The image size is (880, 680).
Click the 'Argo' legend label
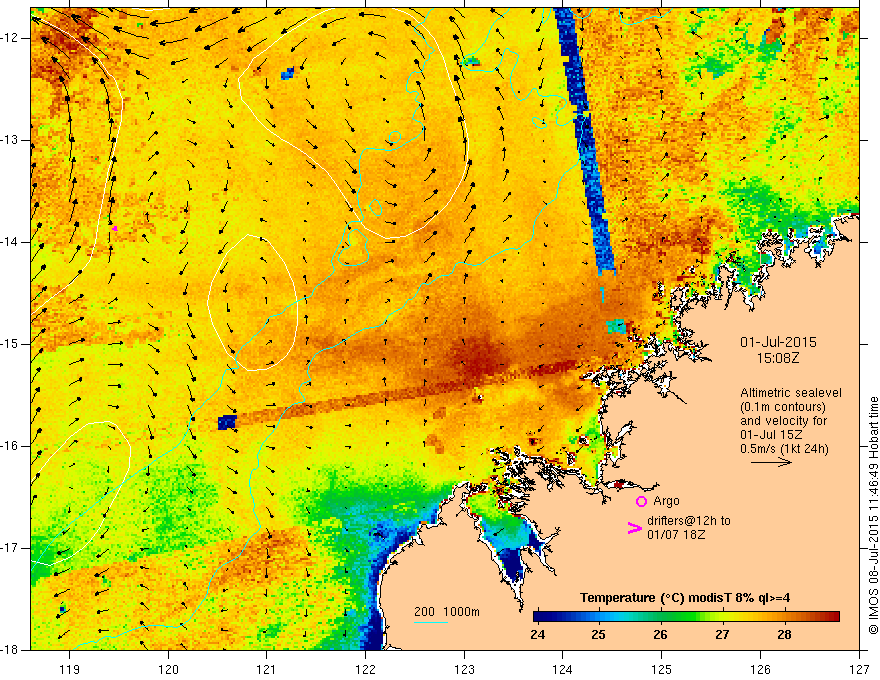coord(666,501)
